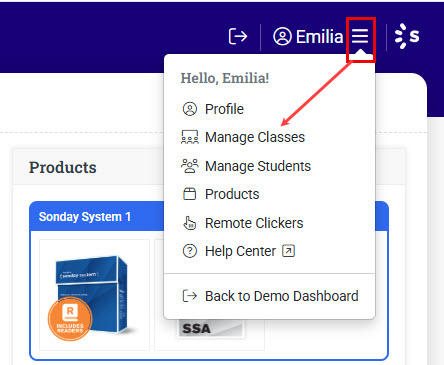Click the Hello, Emilia! greeting text
This screenshot has width=444, height=365.
coord(225,78)
